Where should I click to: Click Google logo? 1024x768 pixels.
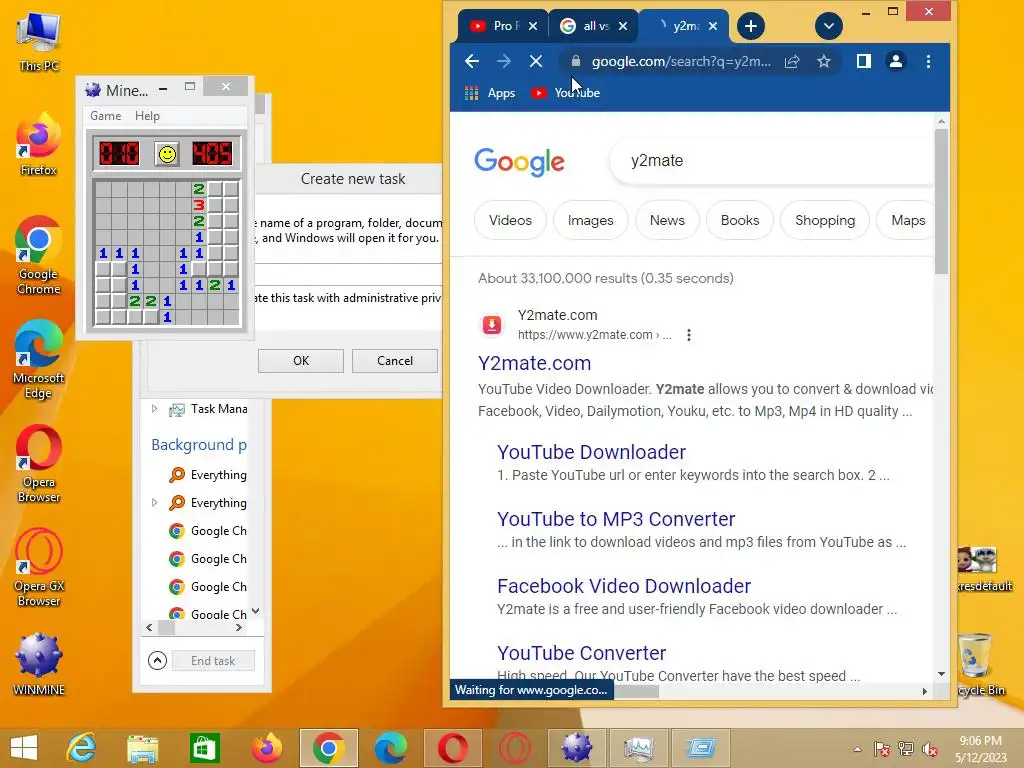(519, 161)
